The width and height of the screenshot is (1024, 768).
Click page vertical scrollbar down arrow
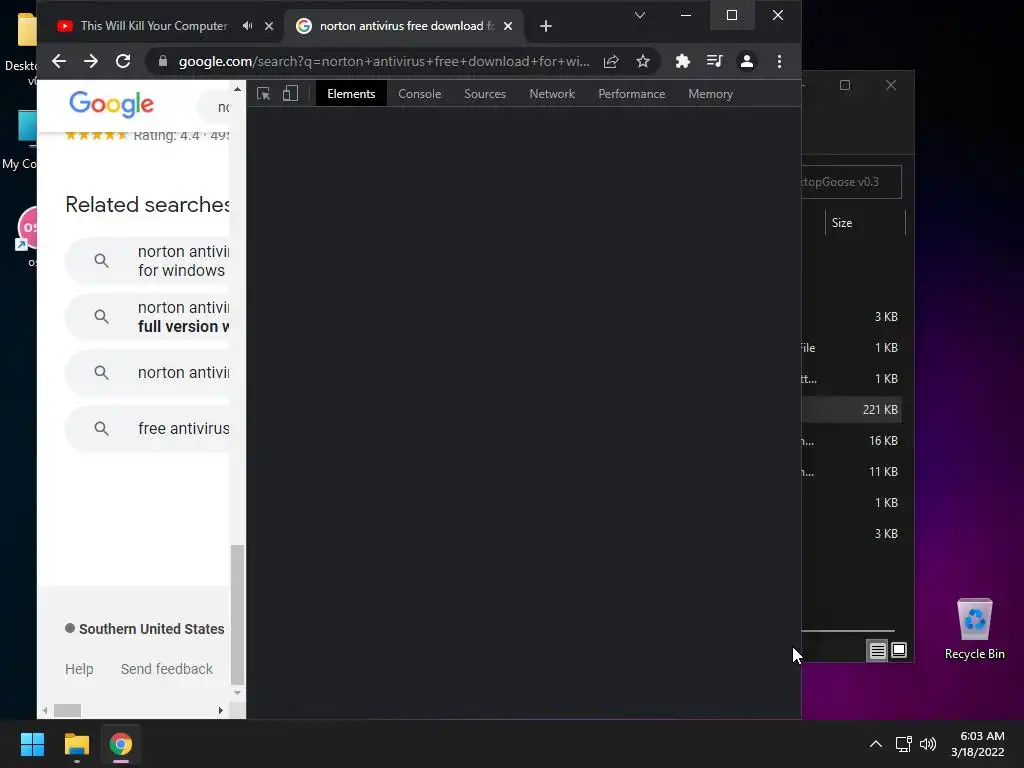(x=237, y=692)
